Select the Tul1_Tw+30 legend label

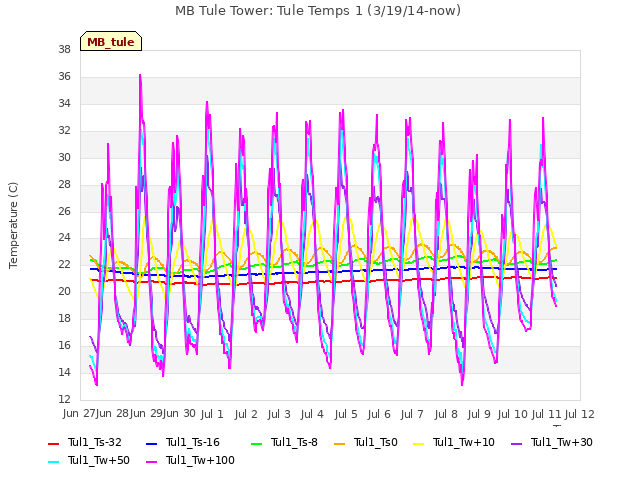point(562,442)
